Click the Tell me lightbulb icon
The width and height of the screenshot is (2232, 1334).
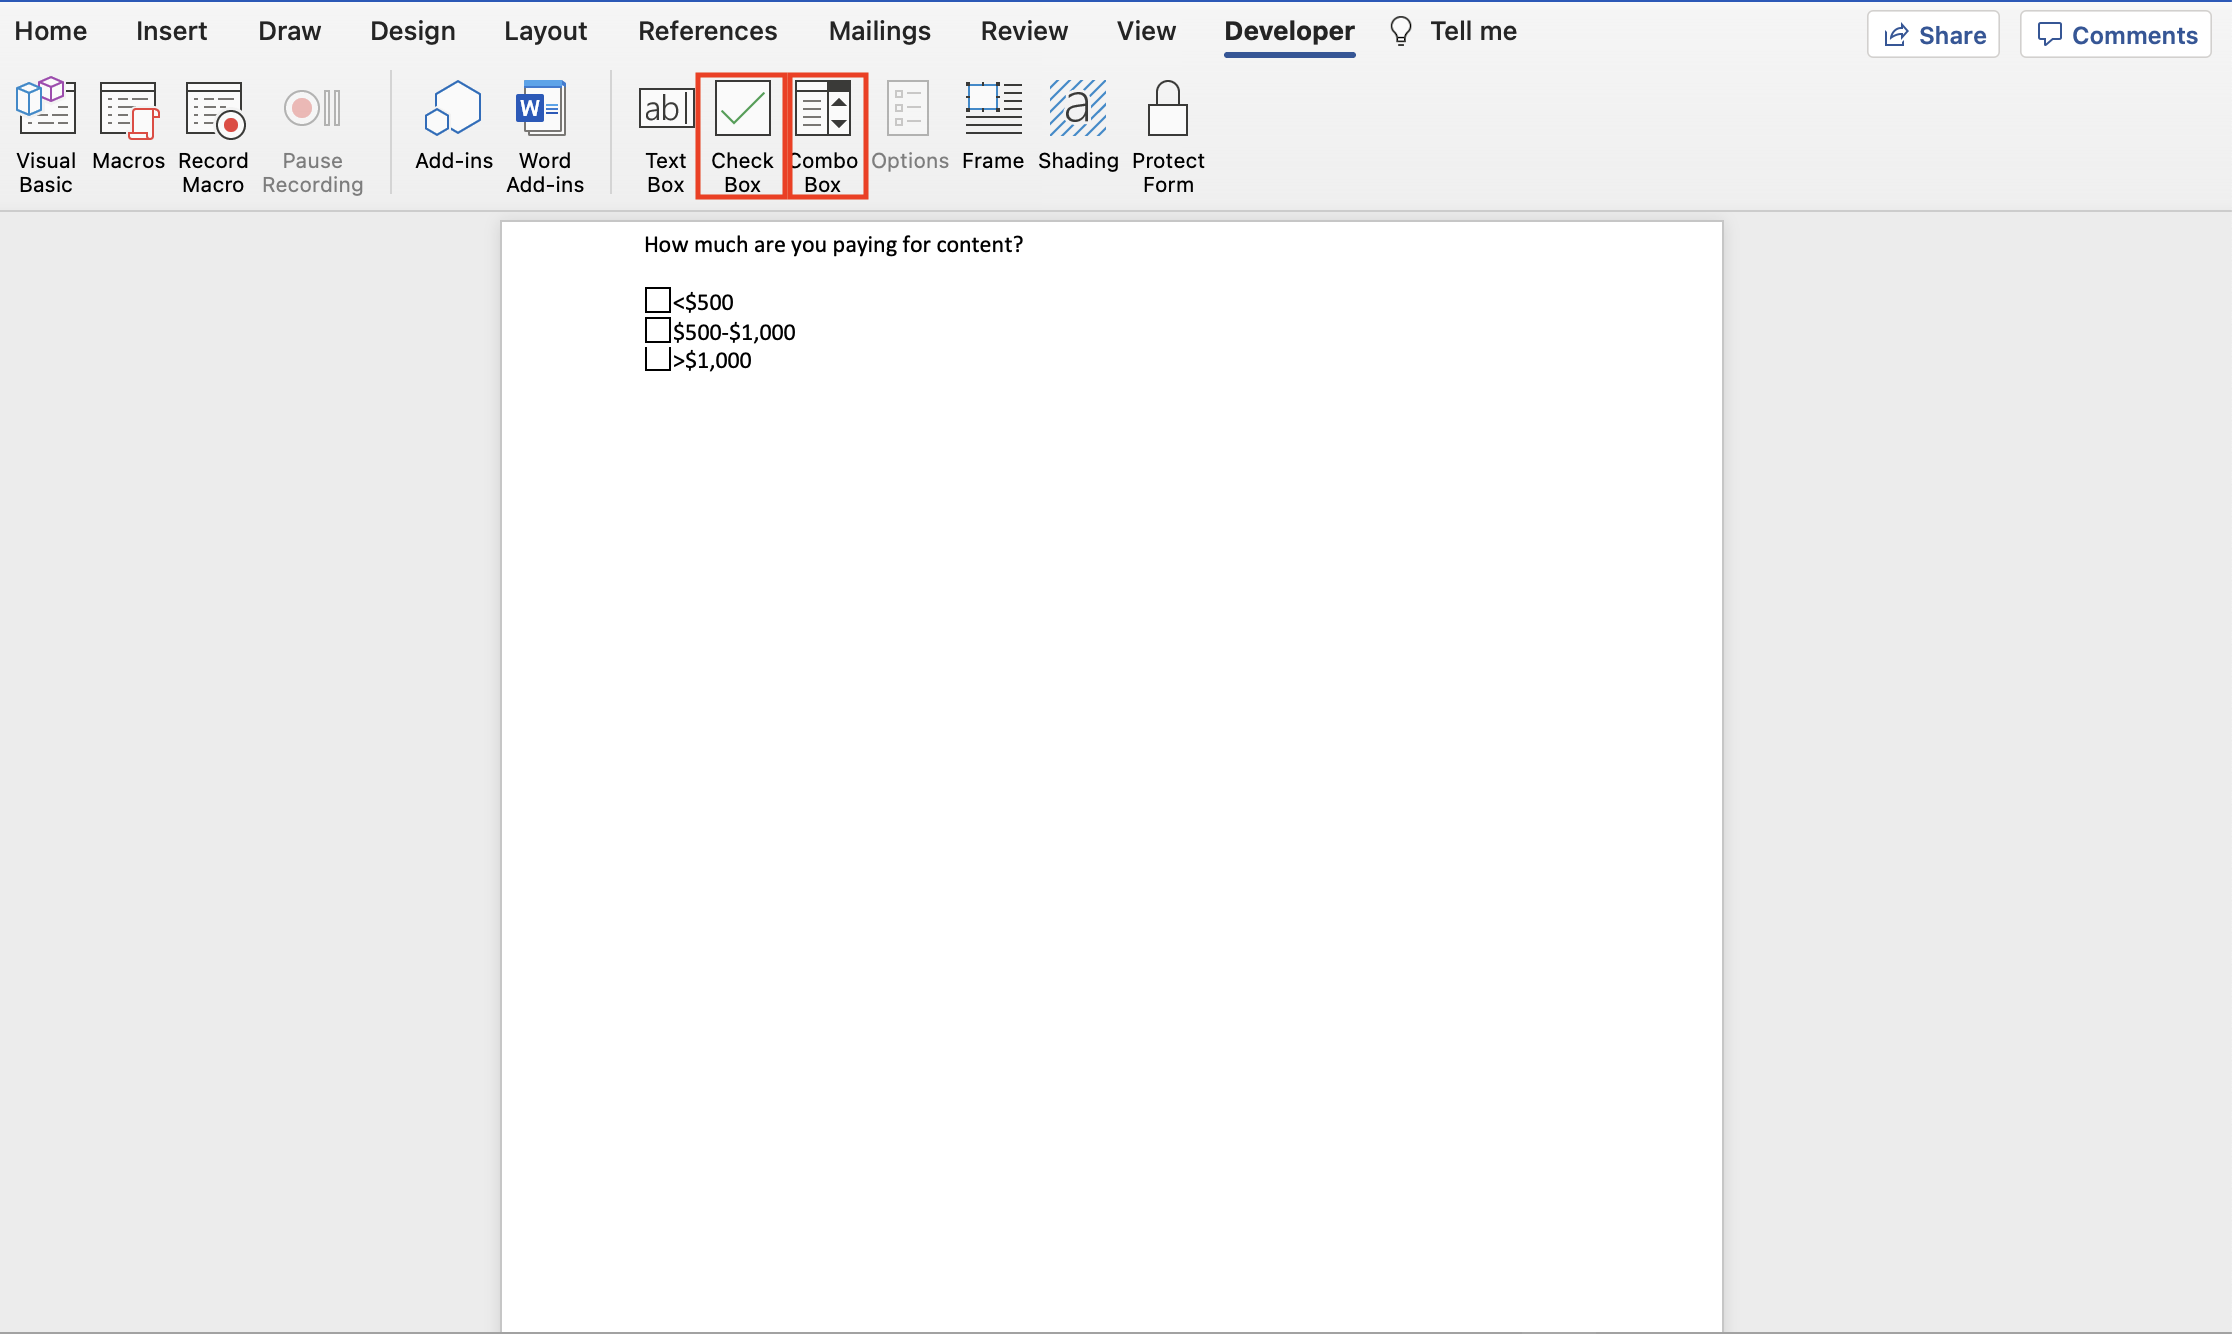1401,31
